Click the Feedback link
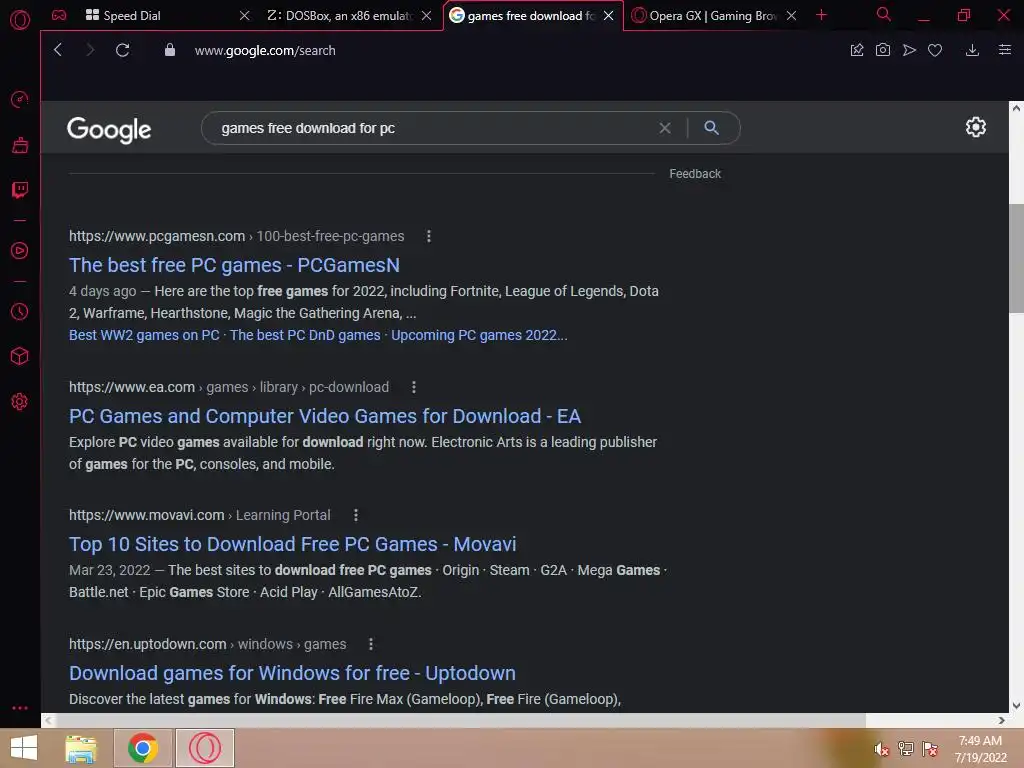Viewport: 1024px width, 768px height. (695, 174)
